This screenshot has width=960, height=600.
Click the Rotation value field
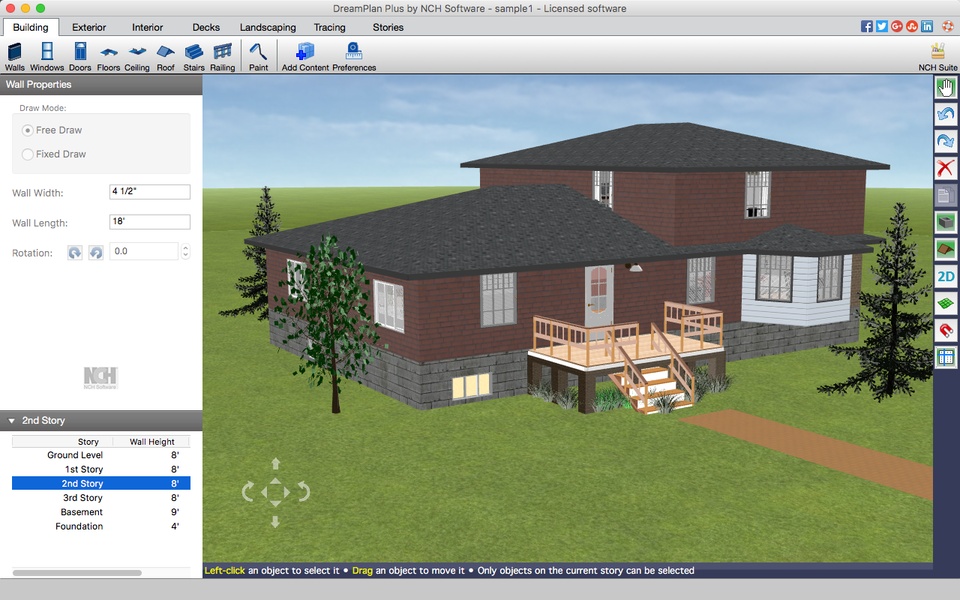click(x=144, y=252)
